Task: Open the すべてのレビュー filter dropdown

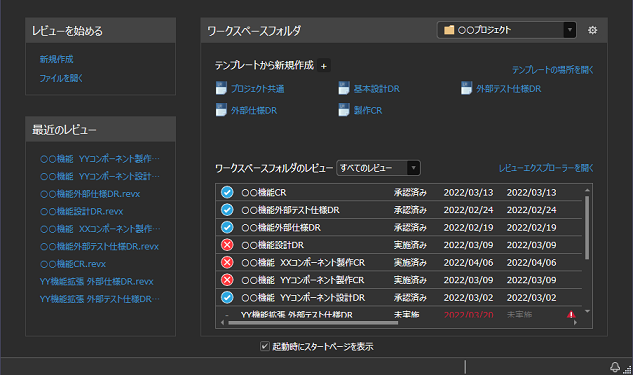Action: [x=413, y=168]
